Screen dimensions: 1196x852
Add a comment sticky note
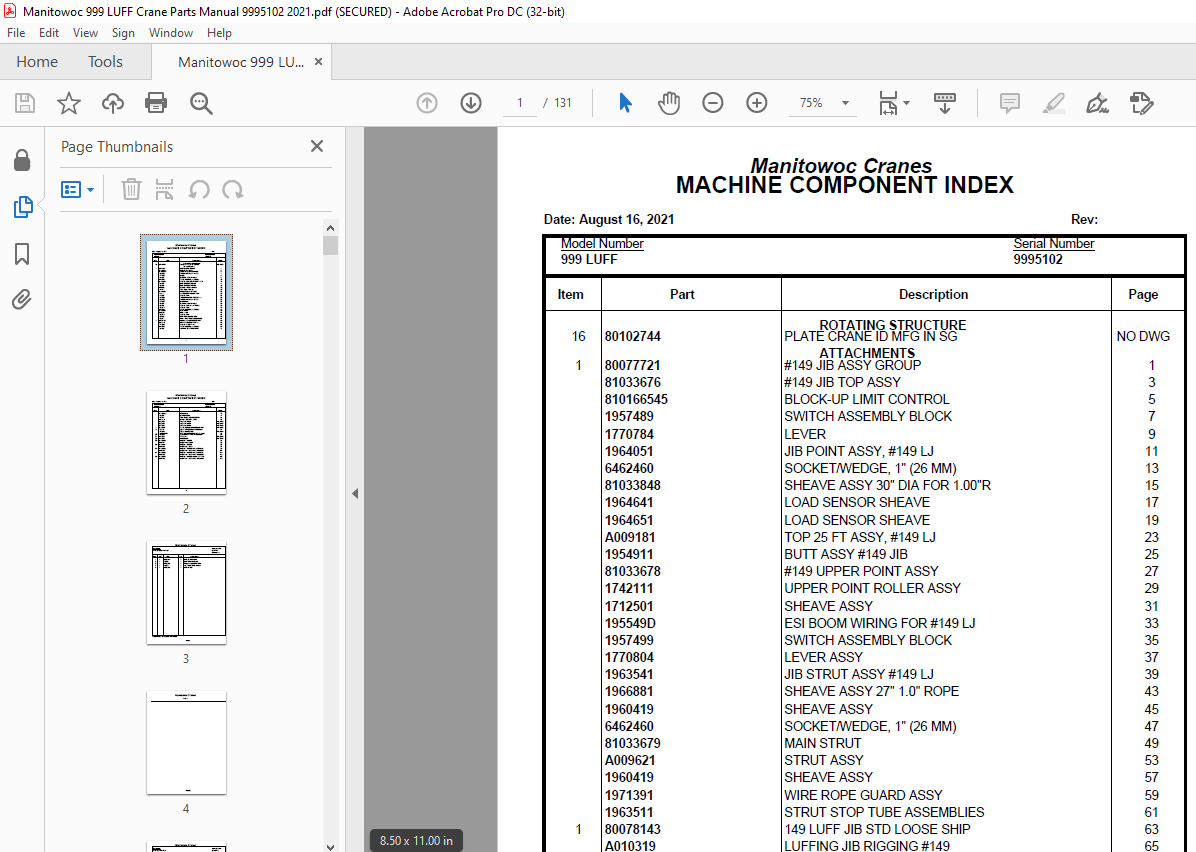click(1010, 103)
